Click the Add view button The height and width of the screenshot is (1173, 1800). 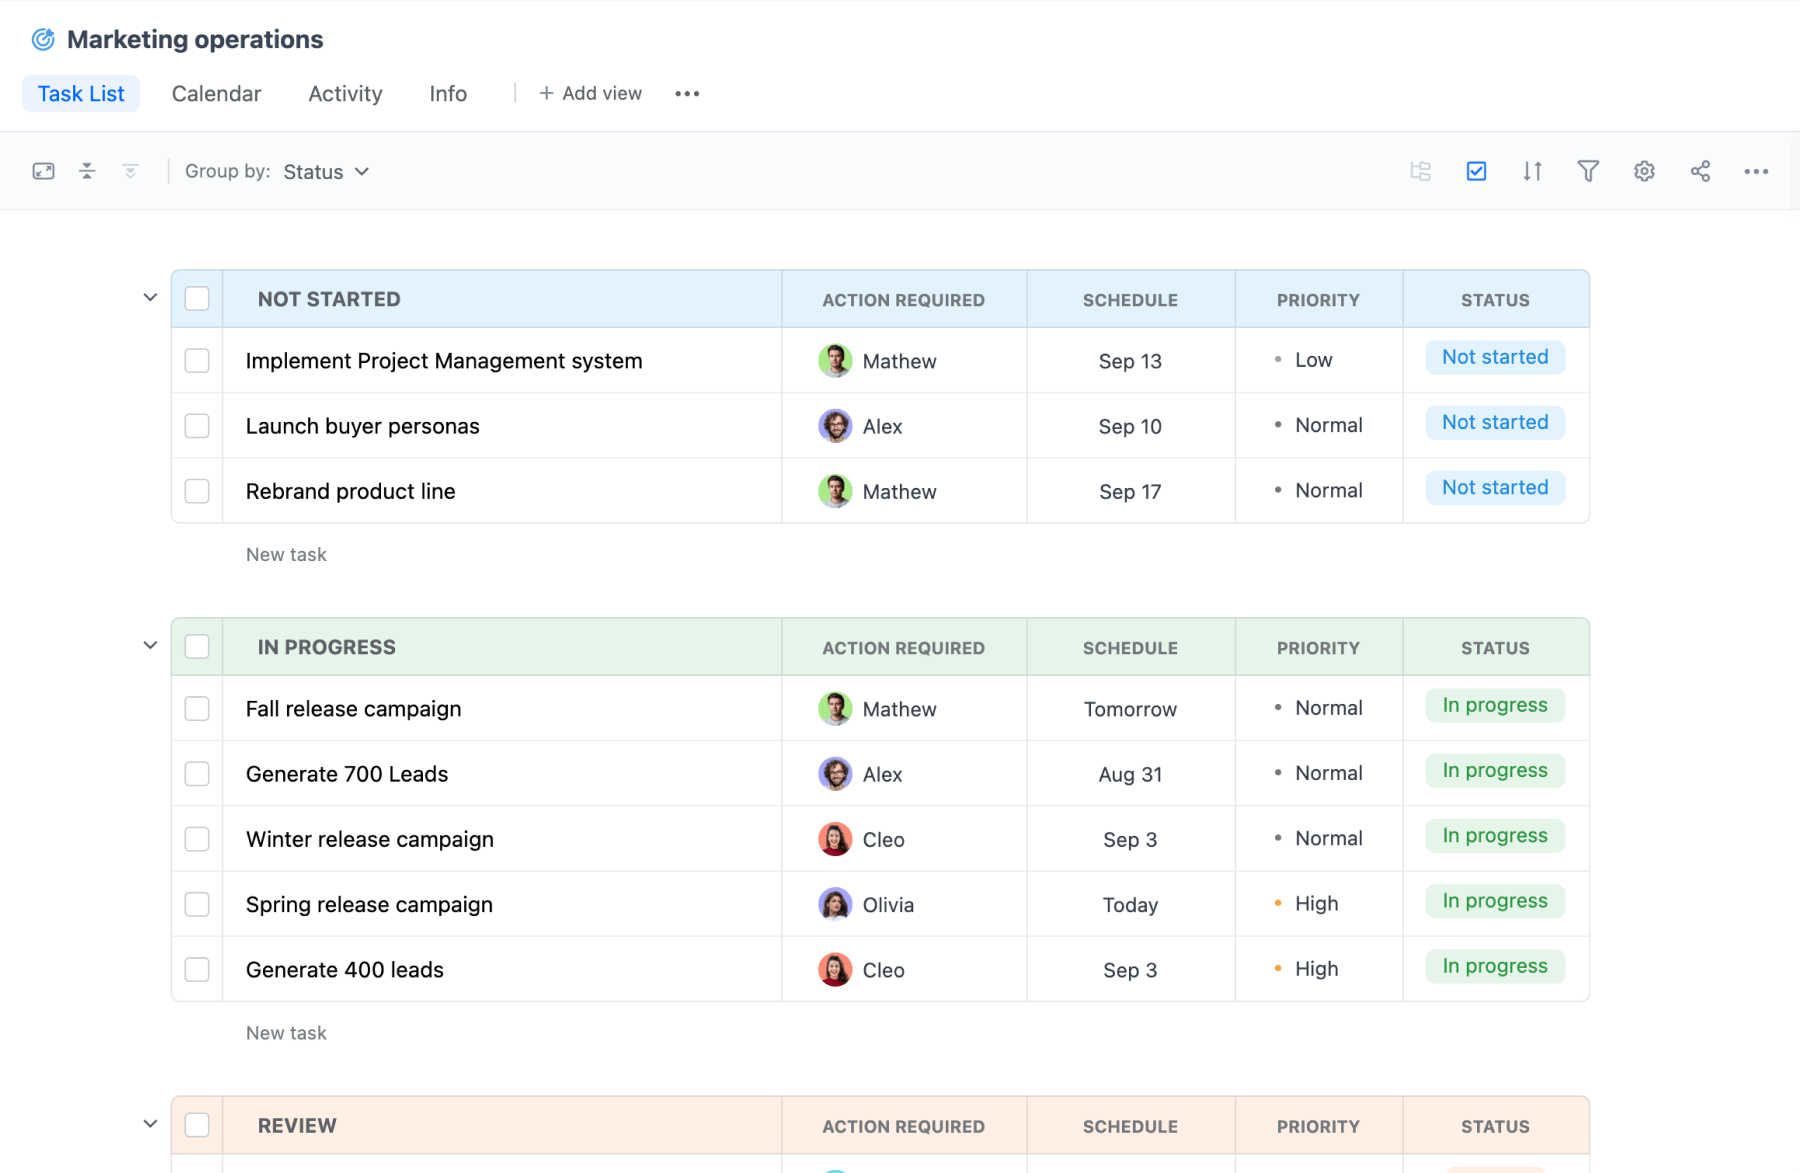coord(590,94)
